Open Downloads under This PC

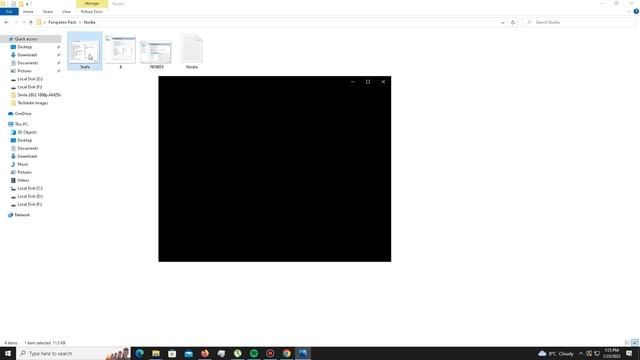27,156
